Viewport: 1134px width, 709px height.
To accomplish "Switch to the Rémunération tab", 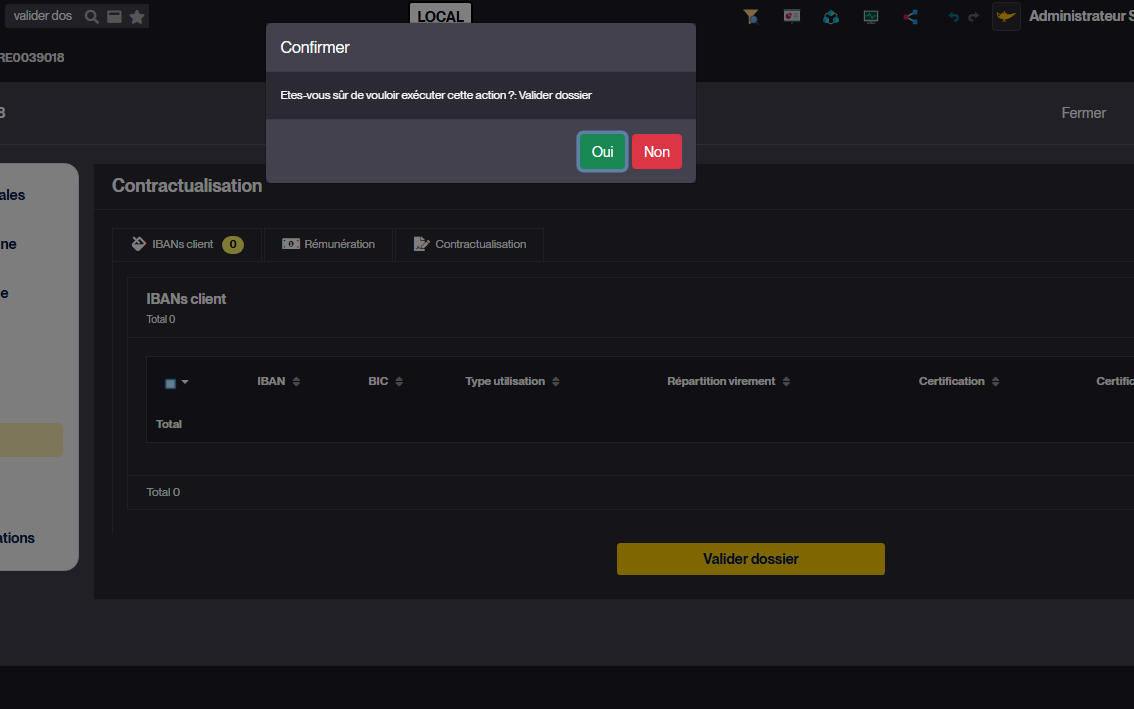I will coord(328,244).
